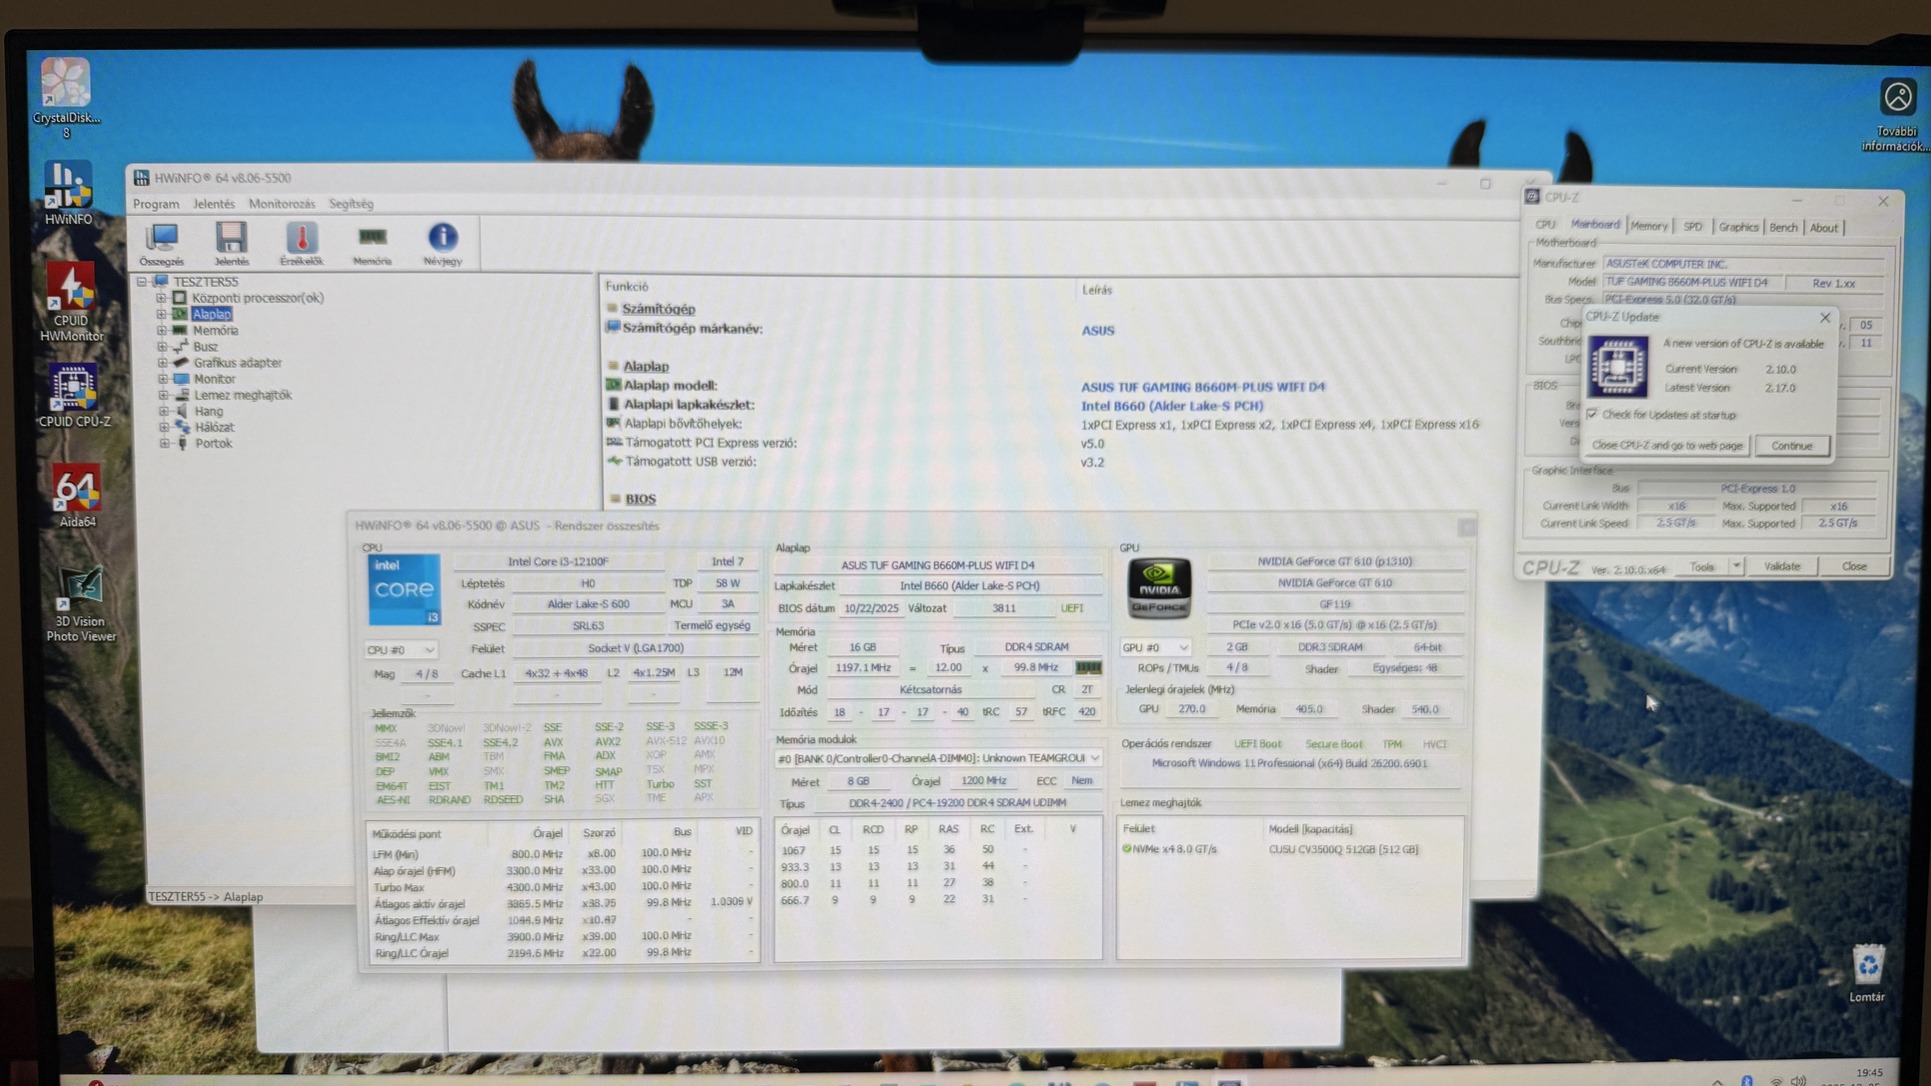Expand the Központi processzor(ok) tree node

click(x=161, y=298)
